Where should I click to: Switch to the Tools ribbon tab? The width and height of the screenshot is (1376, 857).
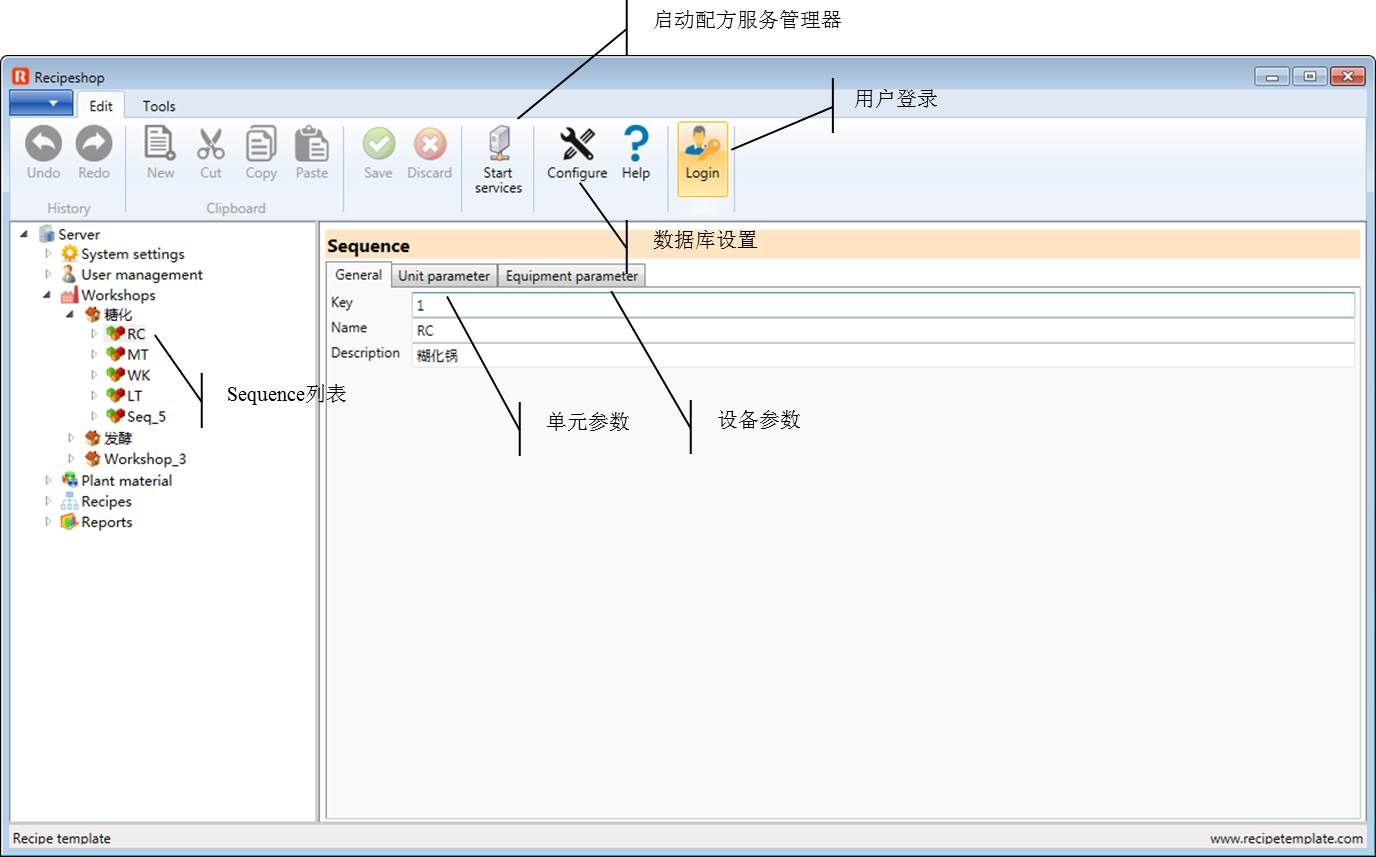[x=158, y=106]
